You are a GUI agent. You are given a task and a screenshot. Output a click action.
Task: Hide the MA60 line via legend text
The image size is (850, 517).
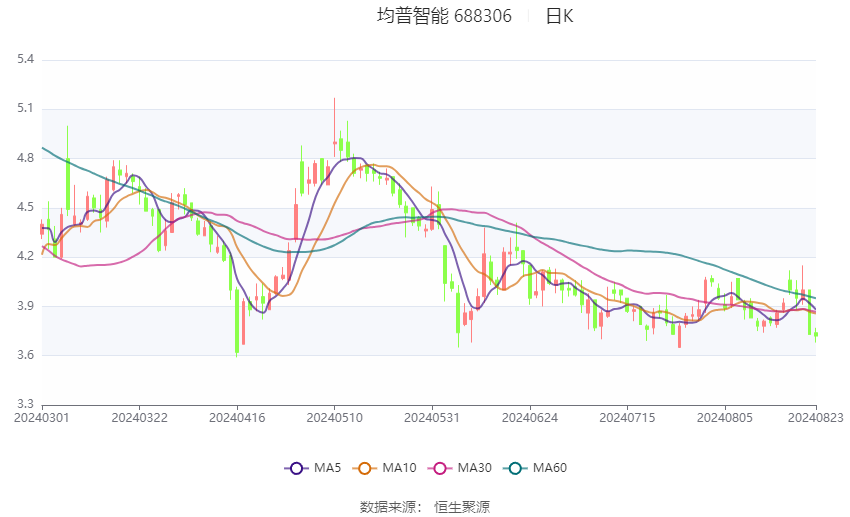coord(550,468)
